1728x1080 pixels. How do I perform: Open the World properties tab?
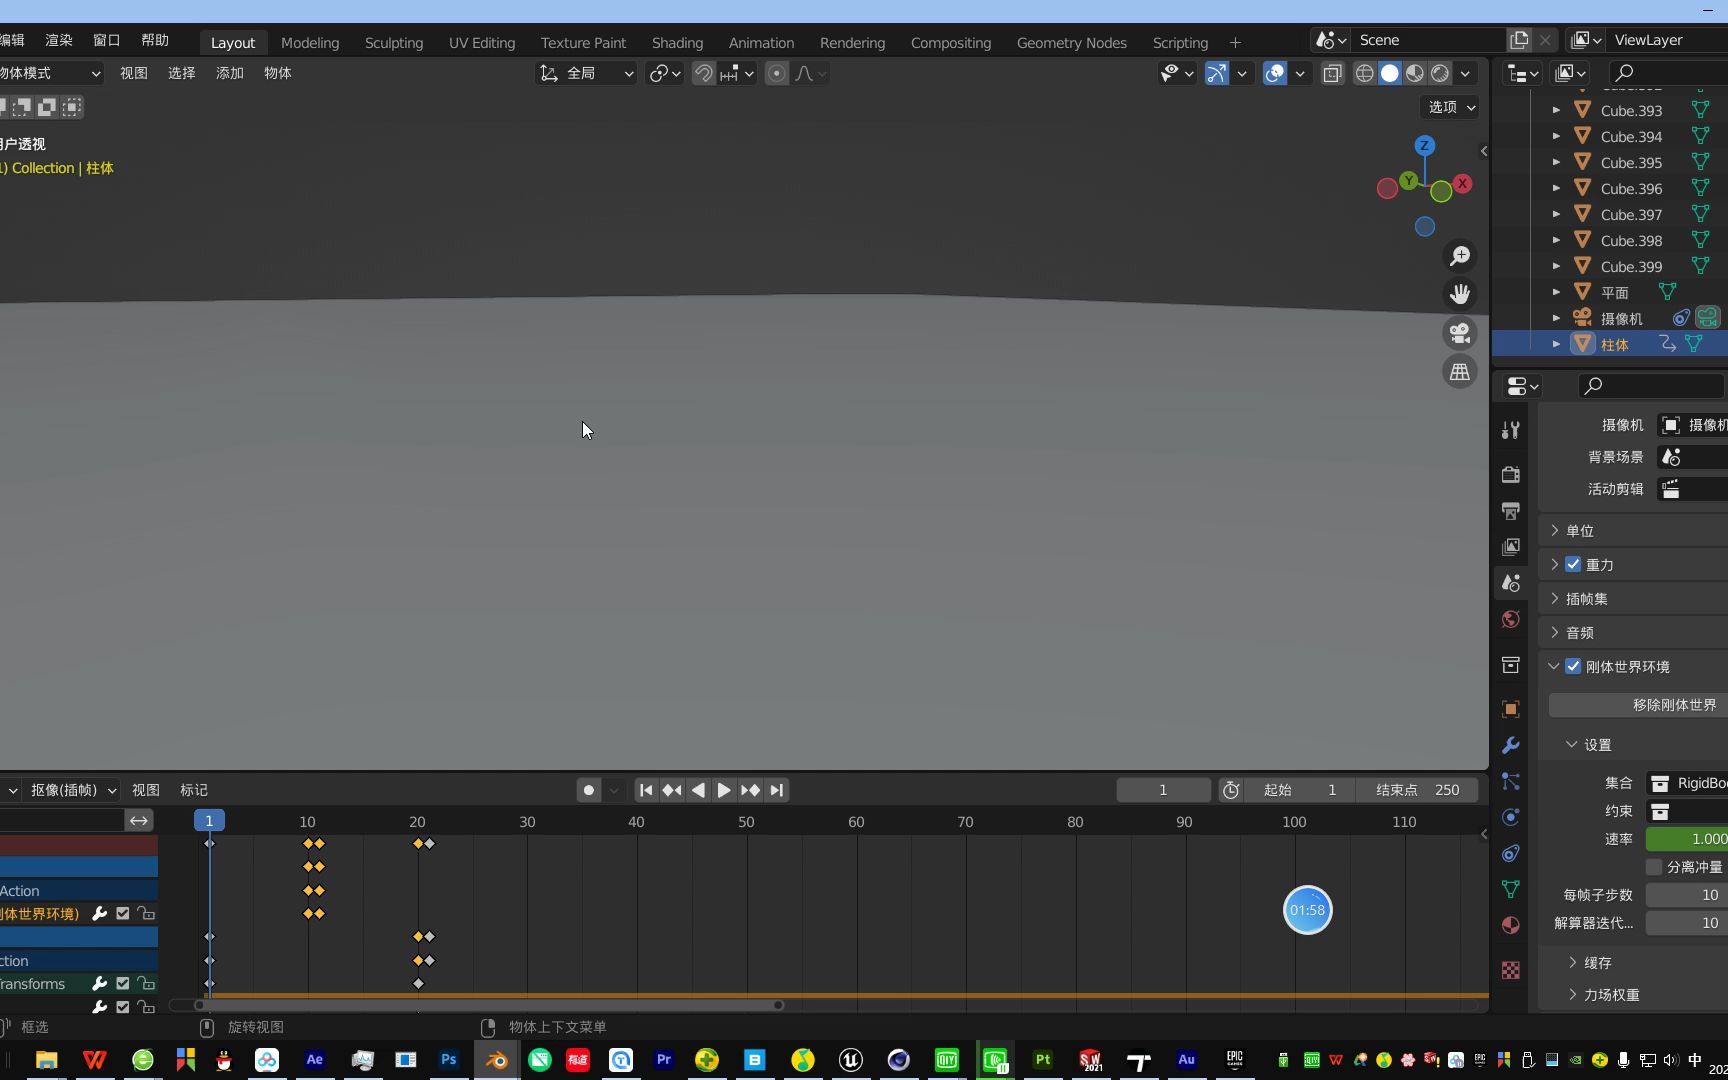(x=1510, y=619)
